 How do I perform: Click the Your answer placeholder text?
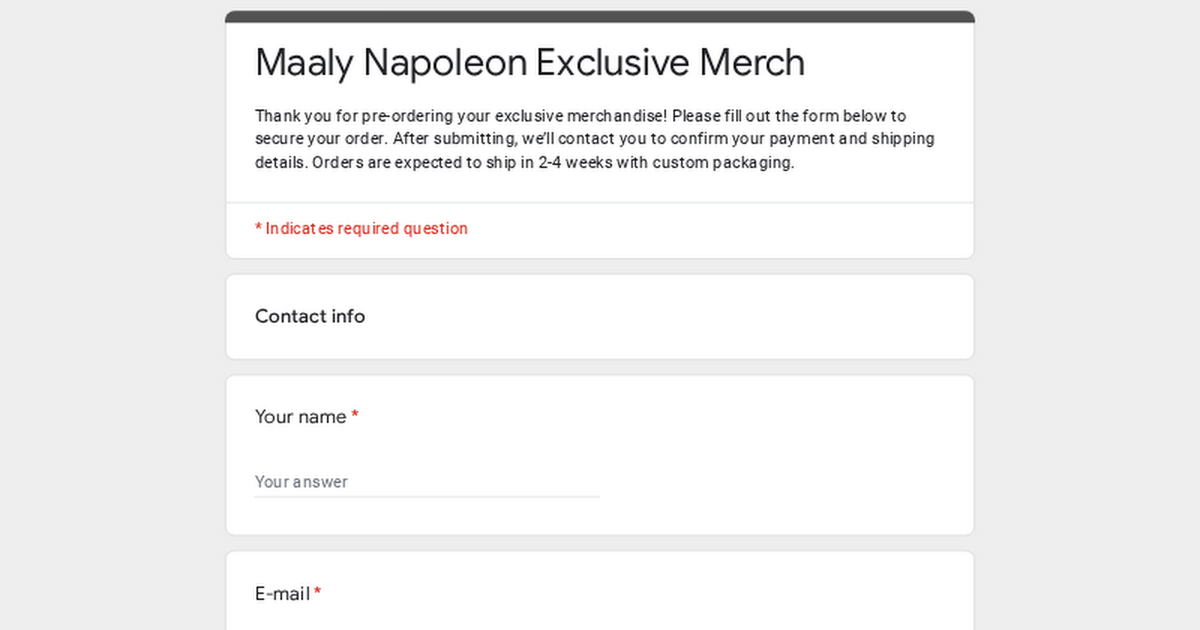(302, 481)
